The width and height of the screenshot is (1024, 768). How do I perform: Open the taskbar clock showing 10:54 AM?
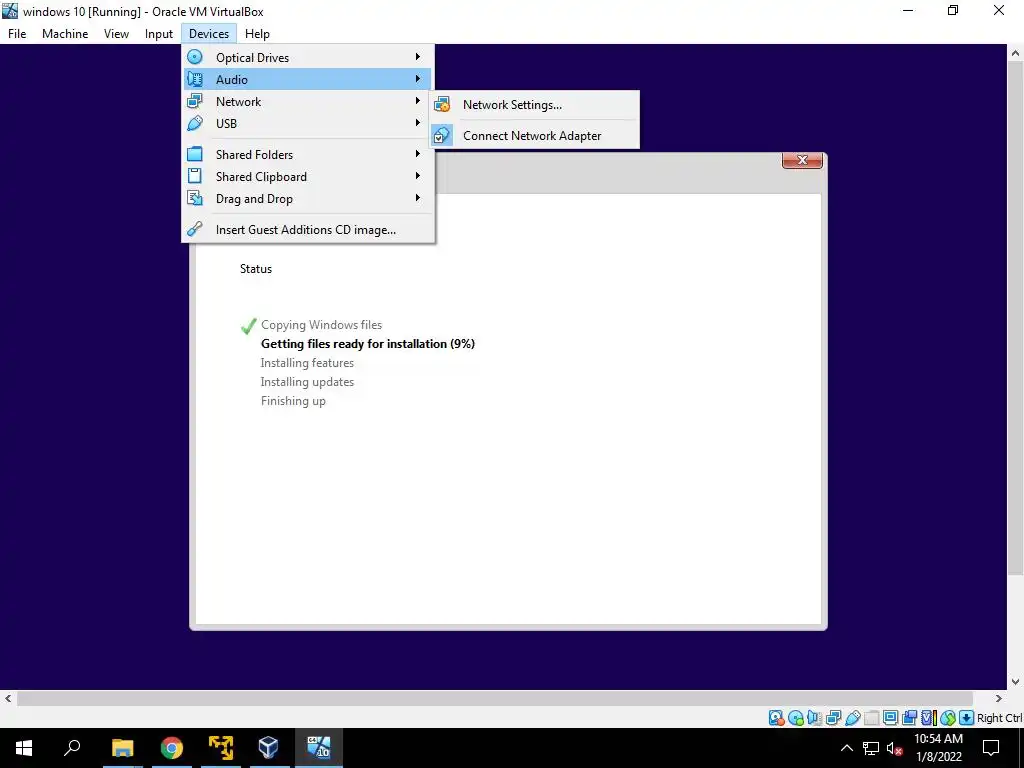938,748
